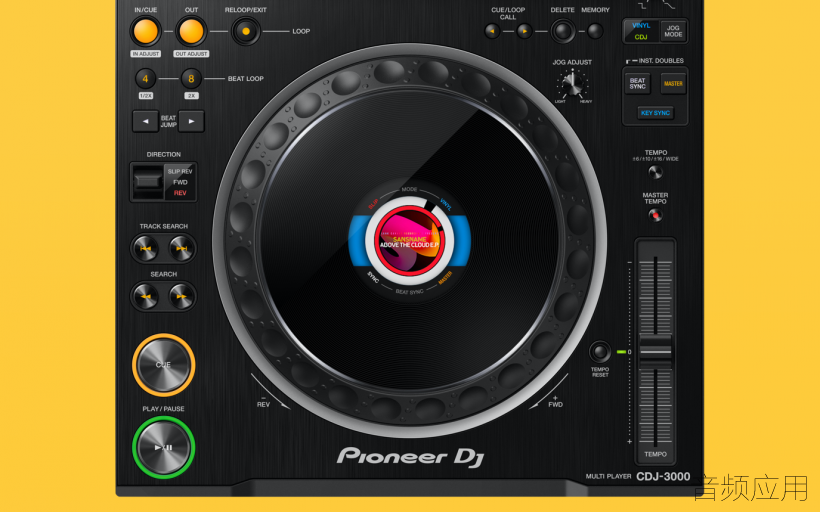Click the beat jump left arrow

(x=145, y=121)
